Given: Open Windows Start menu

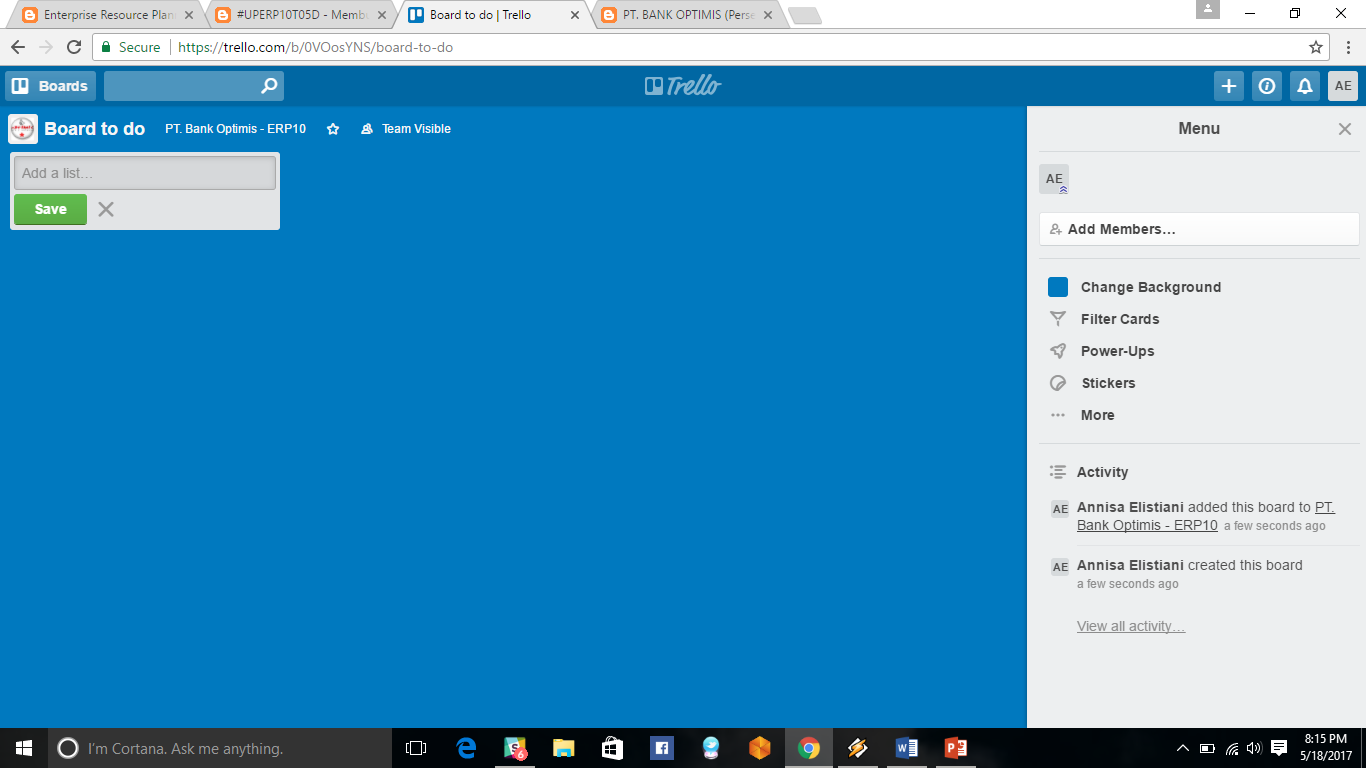Looking at the screenshot, I should [x=24, y=748].
